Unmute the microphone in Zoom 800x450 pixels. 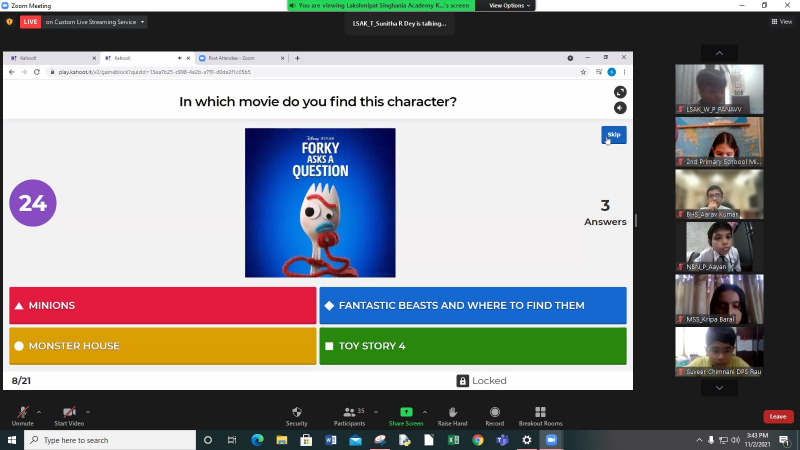pos(22,413)
